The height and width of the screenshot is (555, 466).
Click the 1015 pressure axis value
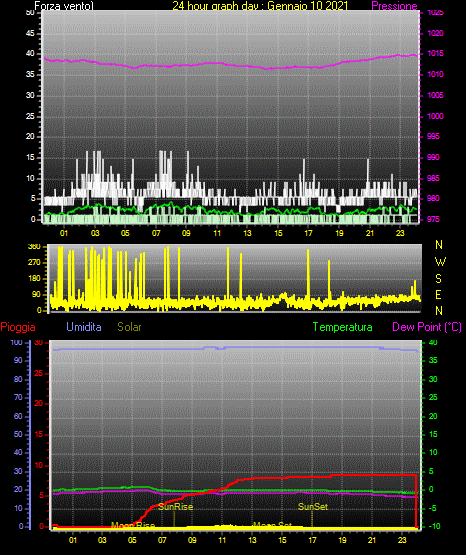(x=435, y=53)
